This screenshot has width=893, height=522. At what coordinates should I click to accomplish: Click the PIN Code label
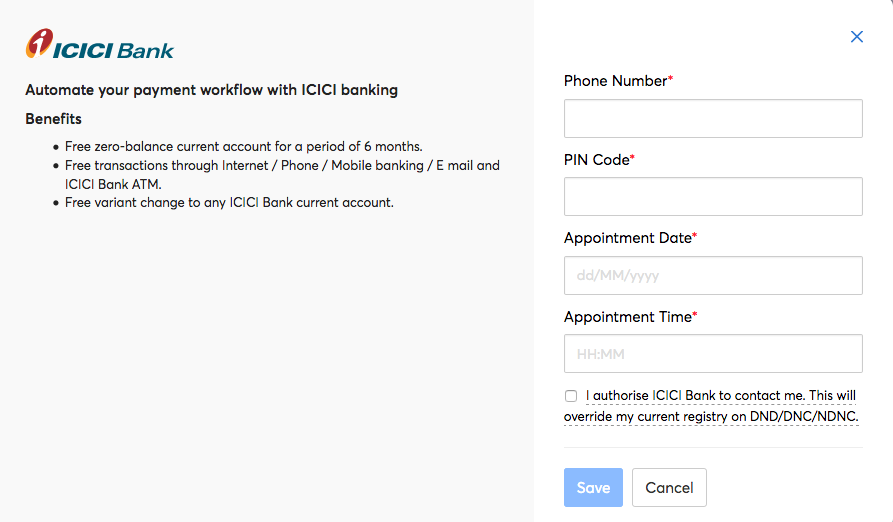(596, 160)
